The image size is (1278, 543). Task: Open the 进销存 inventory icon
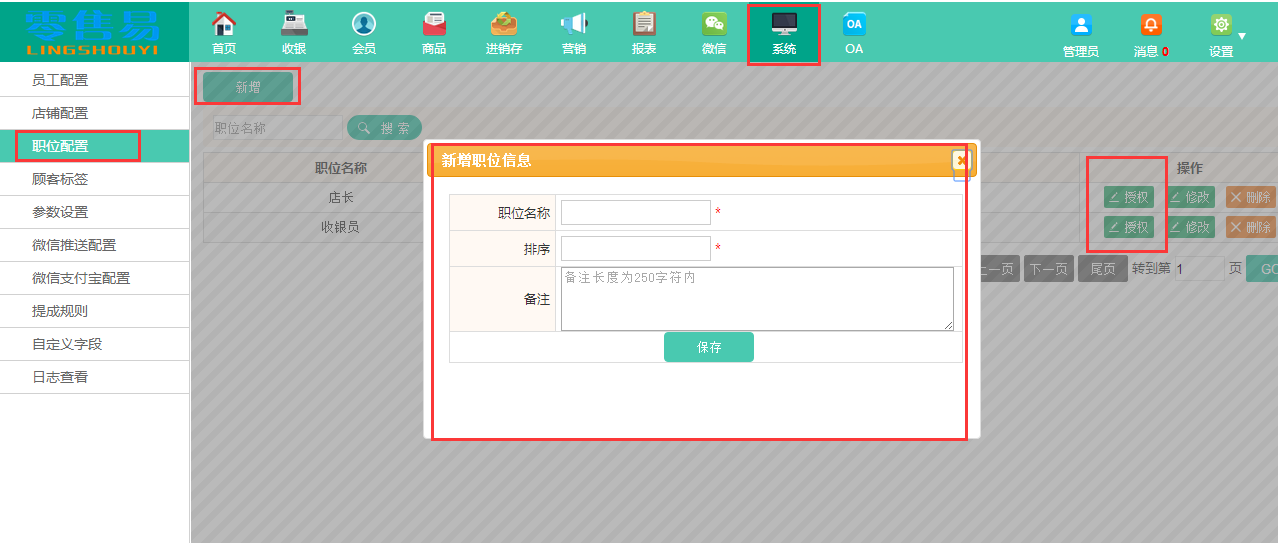tap(504, 24)
